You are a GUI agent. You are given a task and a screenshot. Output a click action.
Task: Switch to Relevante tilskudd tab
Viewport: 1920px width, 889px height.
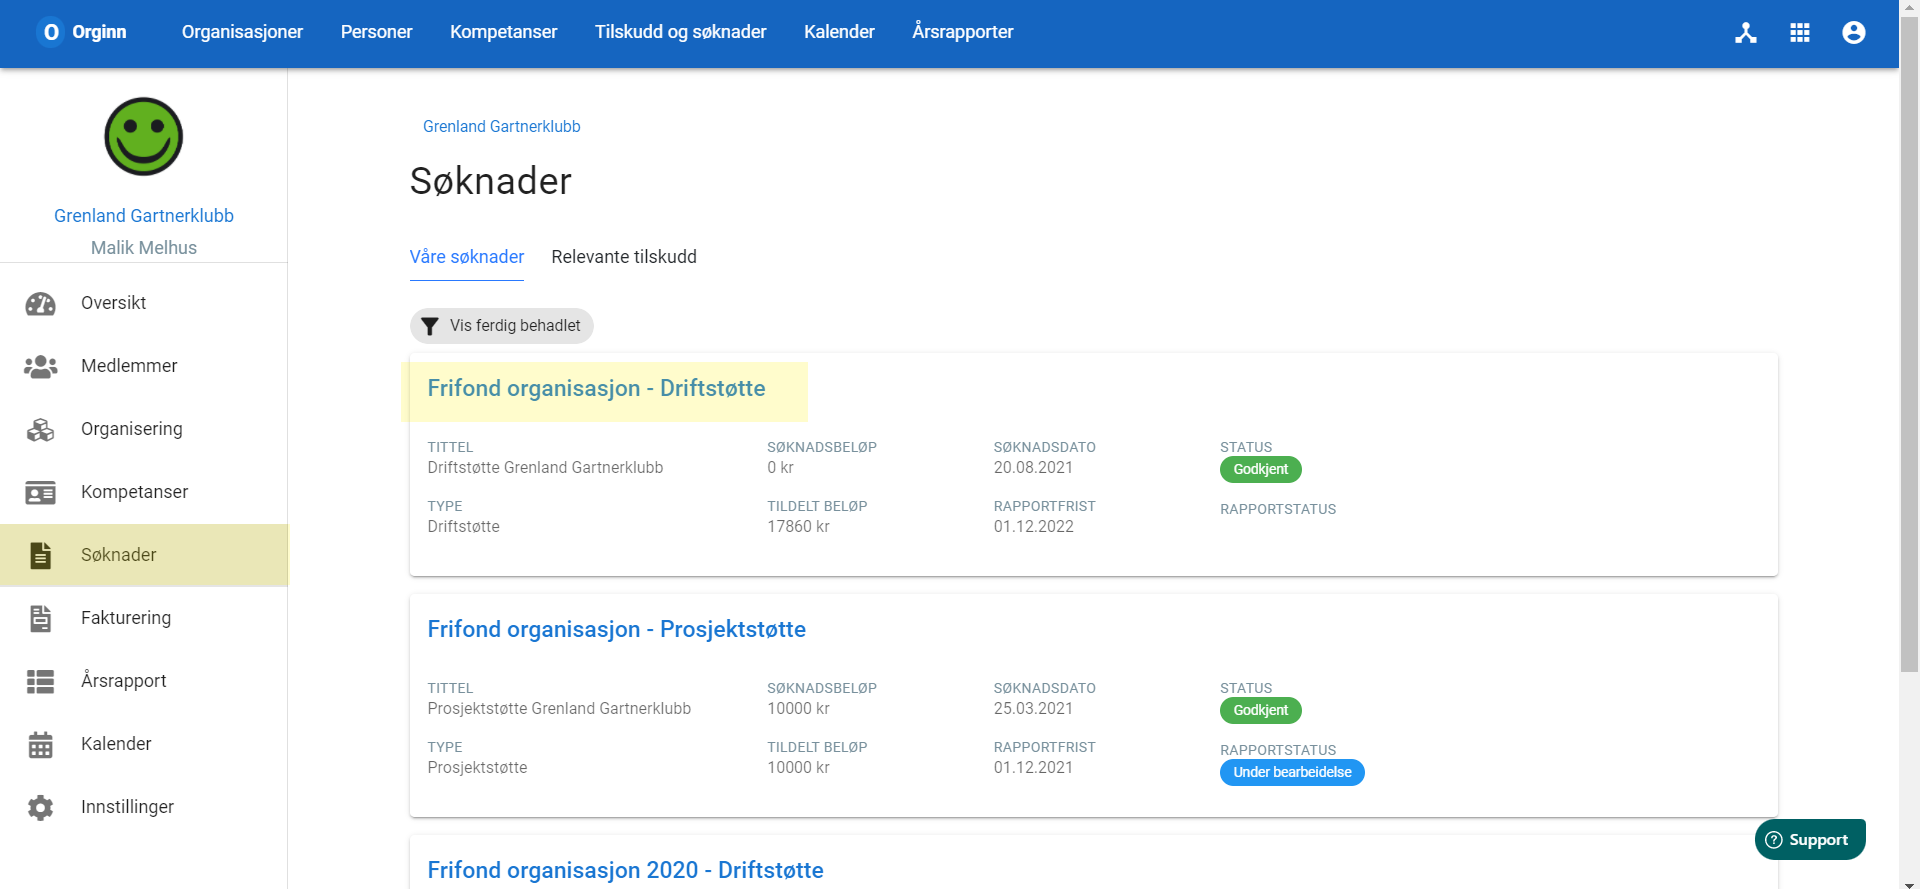[x=624, y=257]
